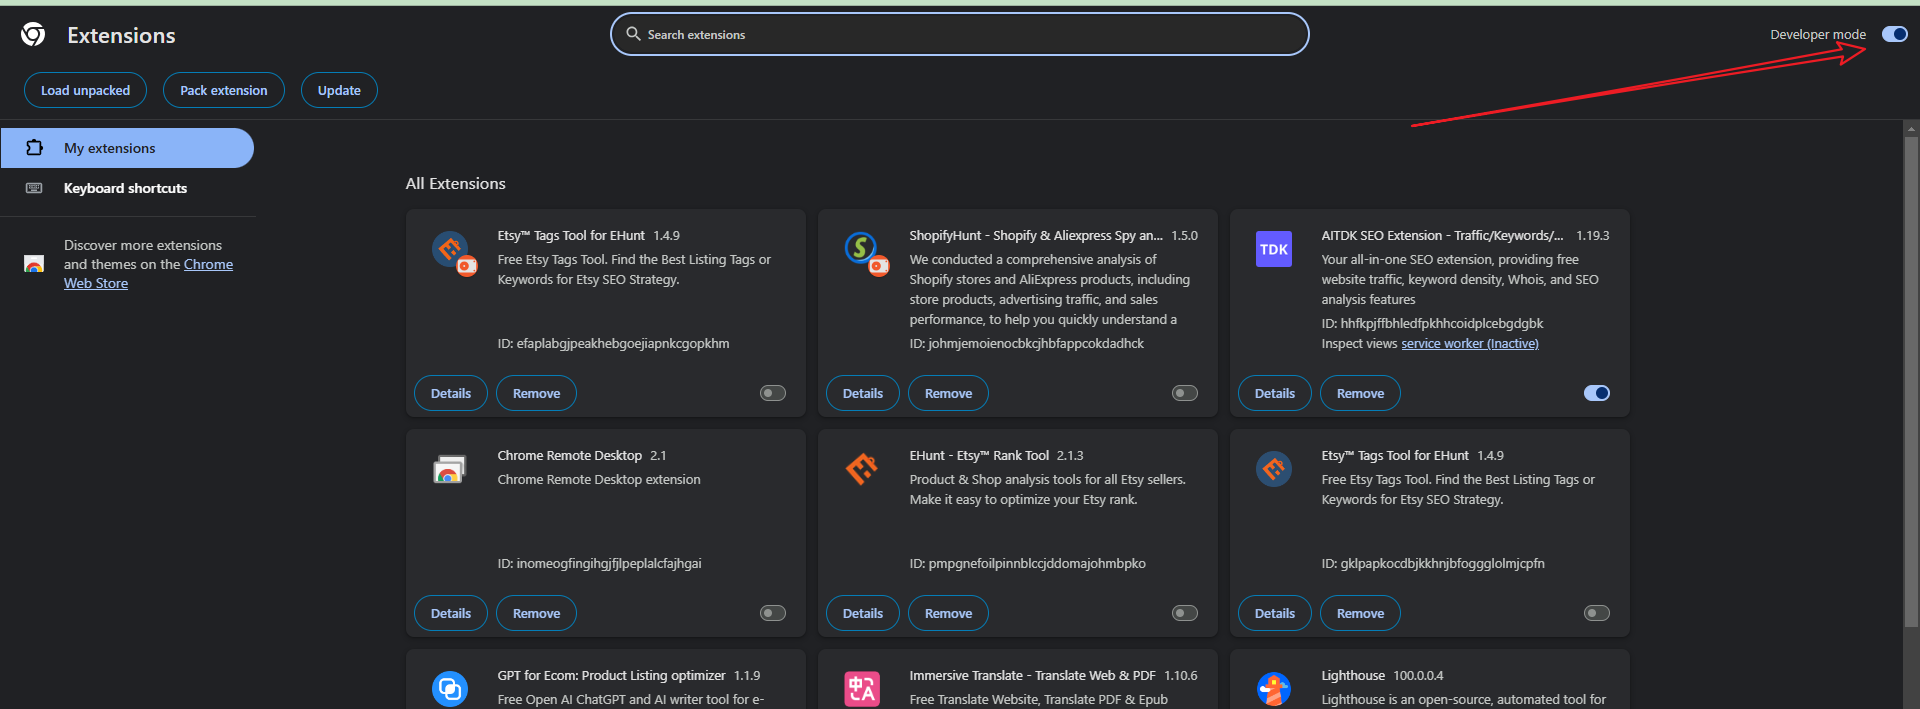
Task: Enable the EHunt Etsy Rank Tool toggle
Action: [x=1185, y=613]
